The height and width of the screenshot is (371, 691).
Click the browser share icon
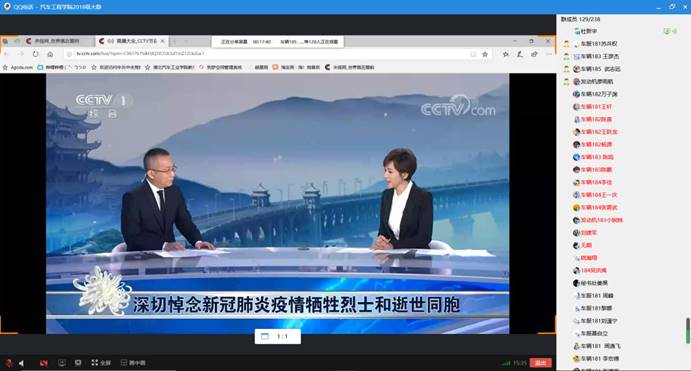click(x=534, y=54)
